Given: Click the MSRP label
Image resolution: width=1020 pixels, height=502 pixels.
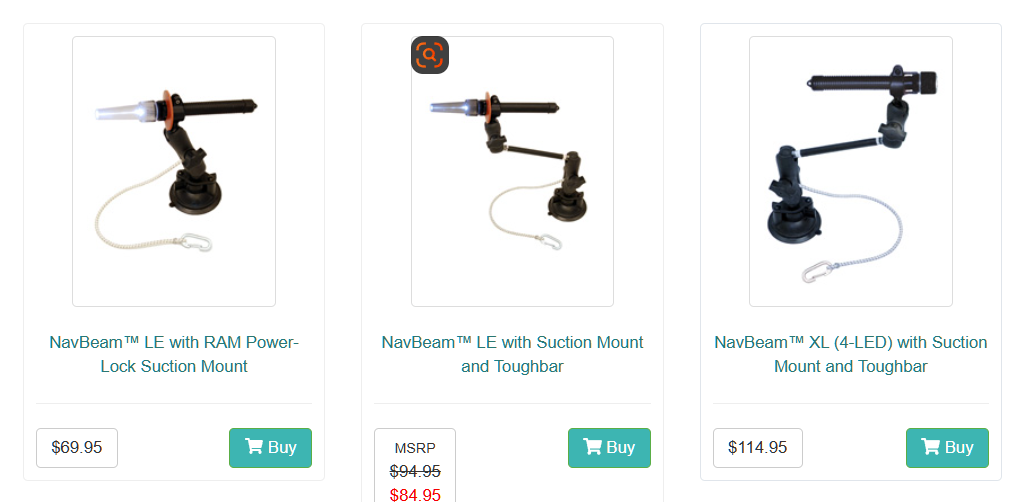Looking at the screenshot, I should click(415, 448).
